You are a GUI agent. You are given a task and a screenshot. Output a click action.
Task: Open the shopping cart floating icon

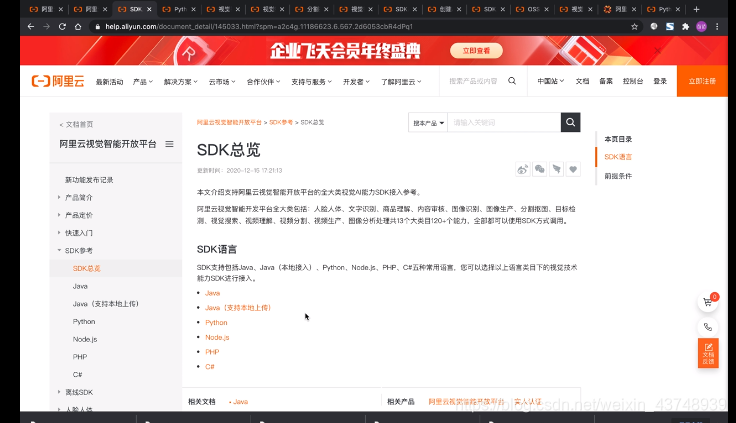click(708, 302)
